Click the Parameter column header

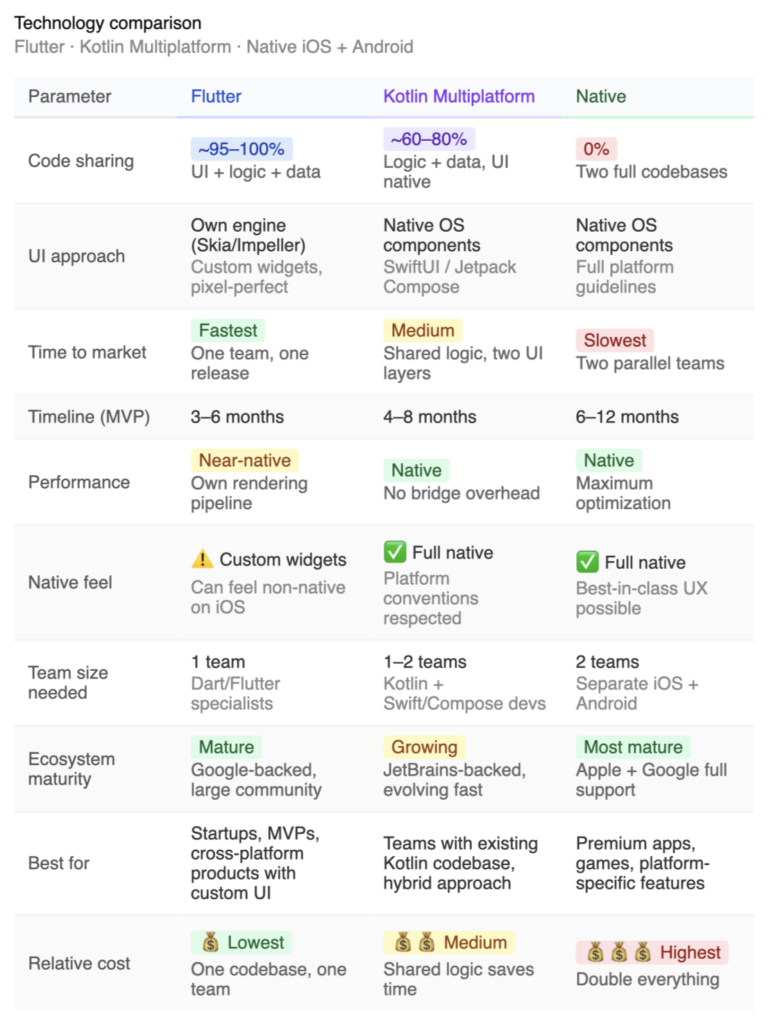(x=70, y=97)
